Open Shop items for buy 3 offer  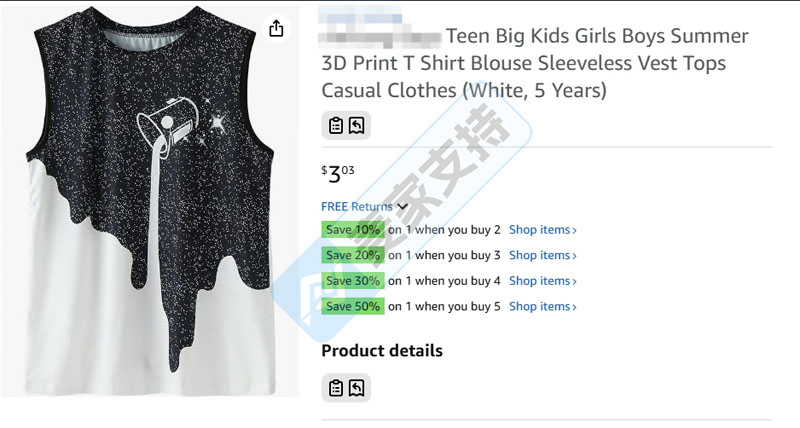(543, 256)
